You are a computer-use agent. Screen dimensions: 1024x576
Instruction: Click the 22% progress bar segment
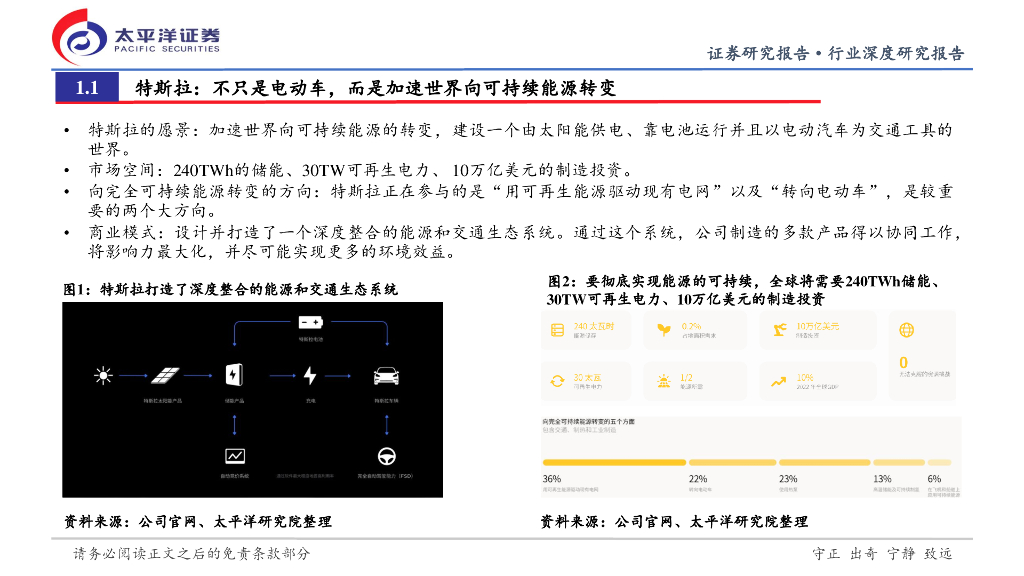tap(732, 462)
